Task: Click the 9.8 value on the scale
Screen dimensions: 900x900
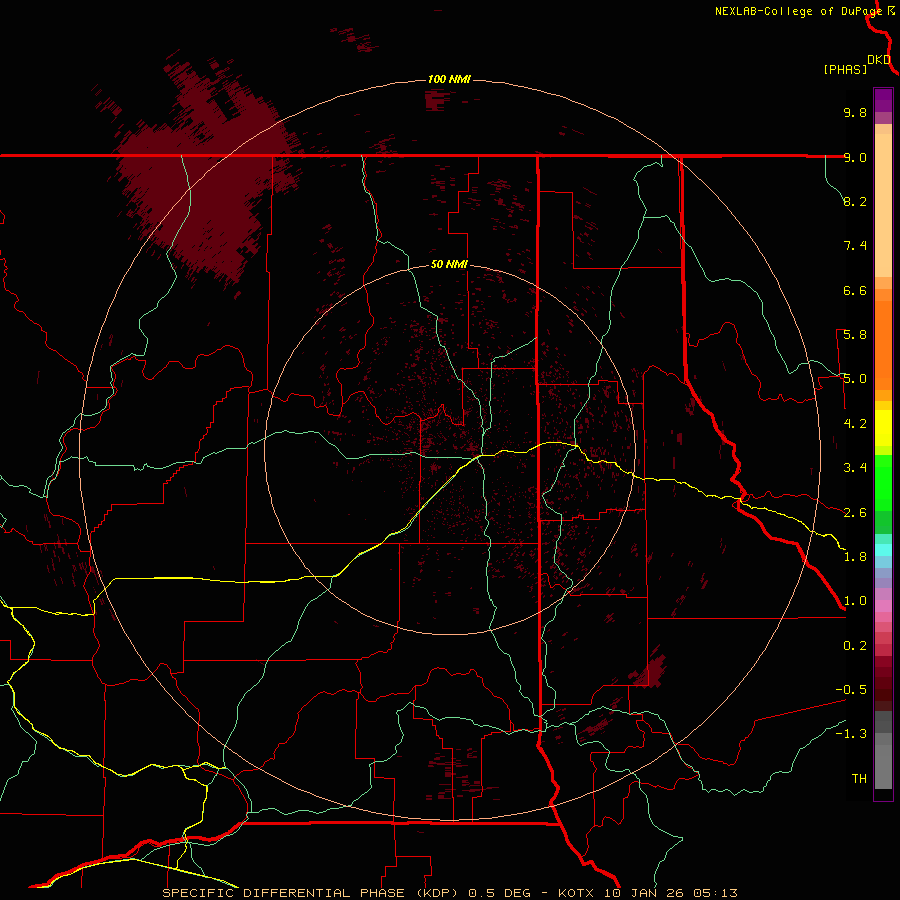Action: point(855,112)
